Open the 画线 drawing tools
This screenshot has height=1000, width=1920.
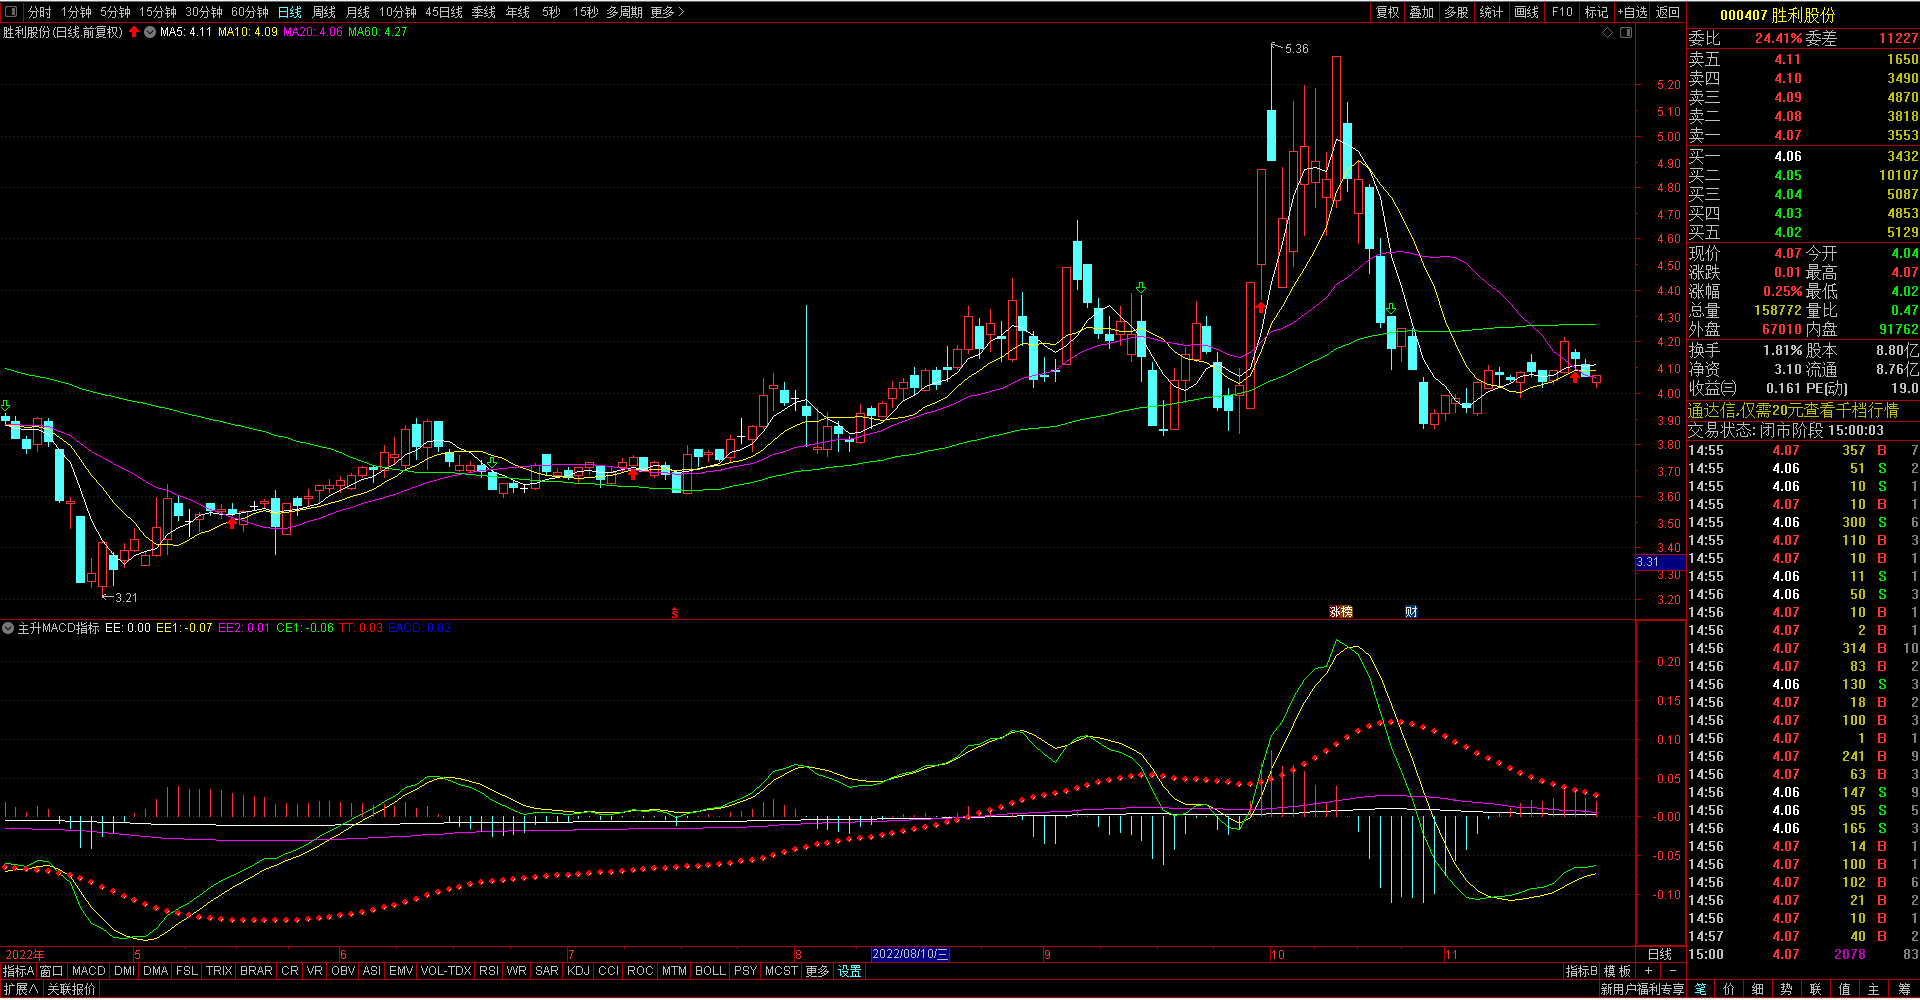1526,12
